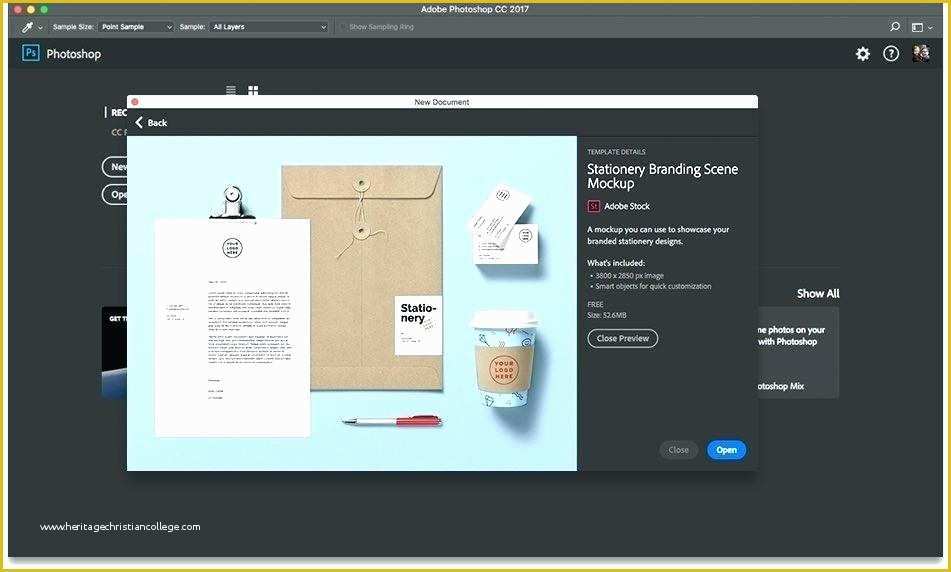Click the Adobe Stock link text
Viewport: 951px width, 572px height.
point(627,206)
